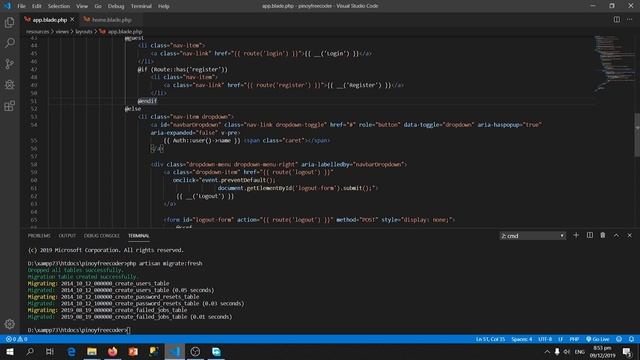
Task: Click the code minimap preview
Action: pyautogui.click(x=613, y=63)
